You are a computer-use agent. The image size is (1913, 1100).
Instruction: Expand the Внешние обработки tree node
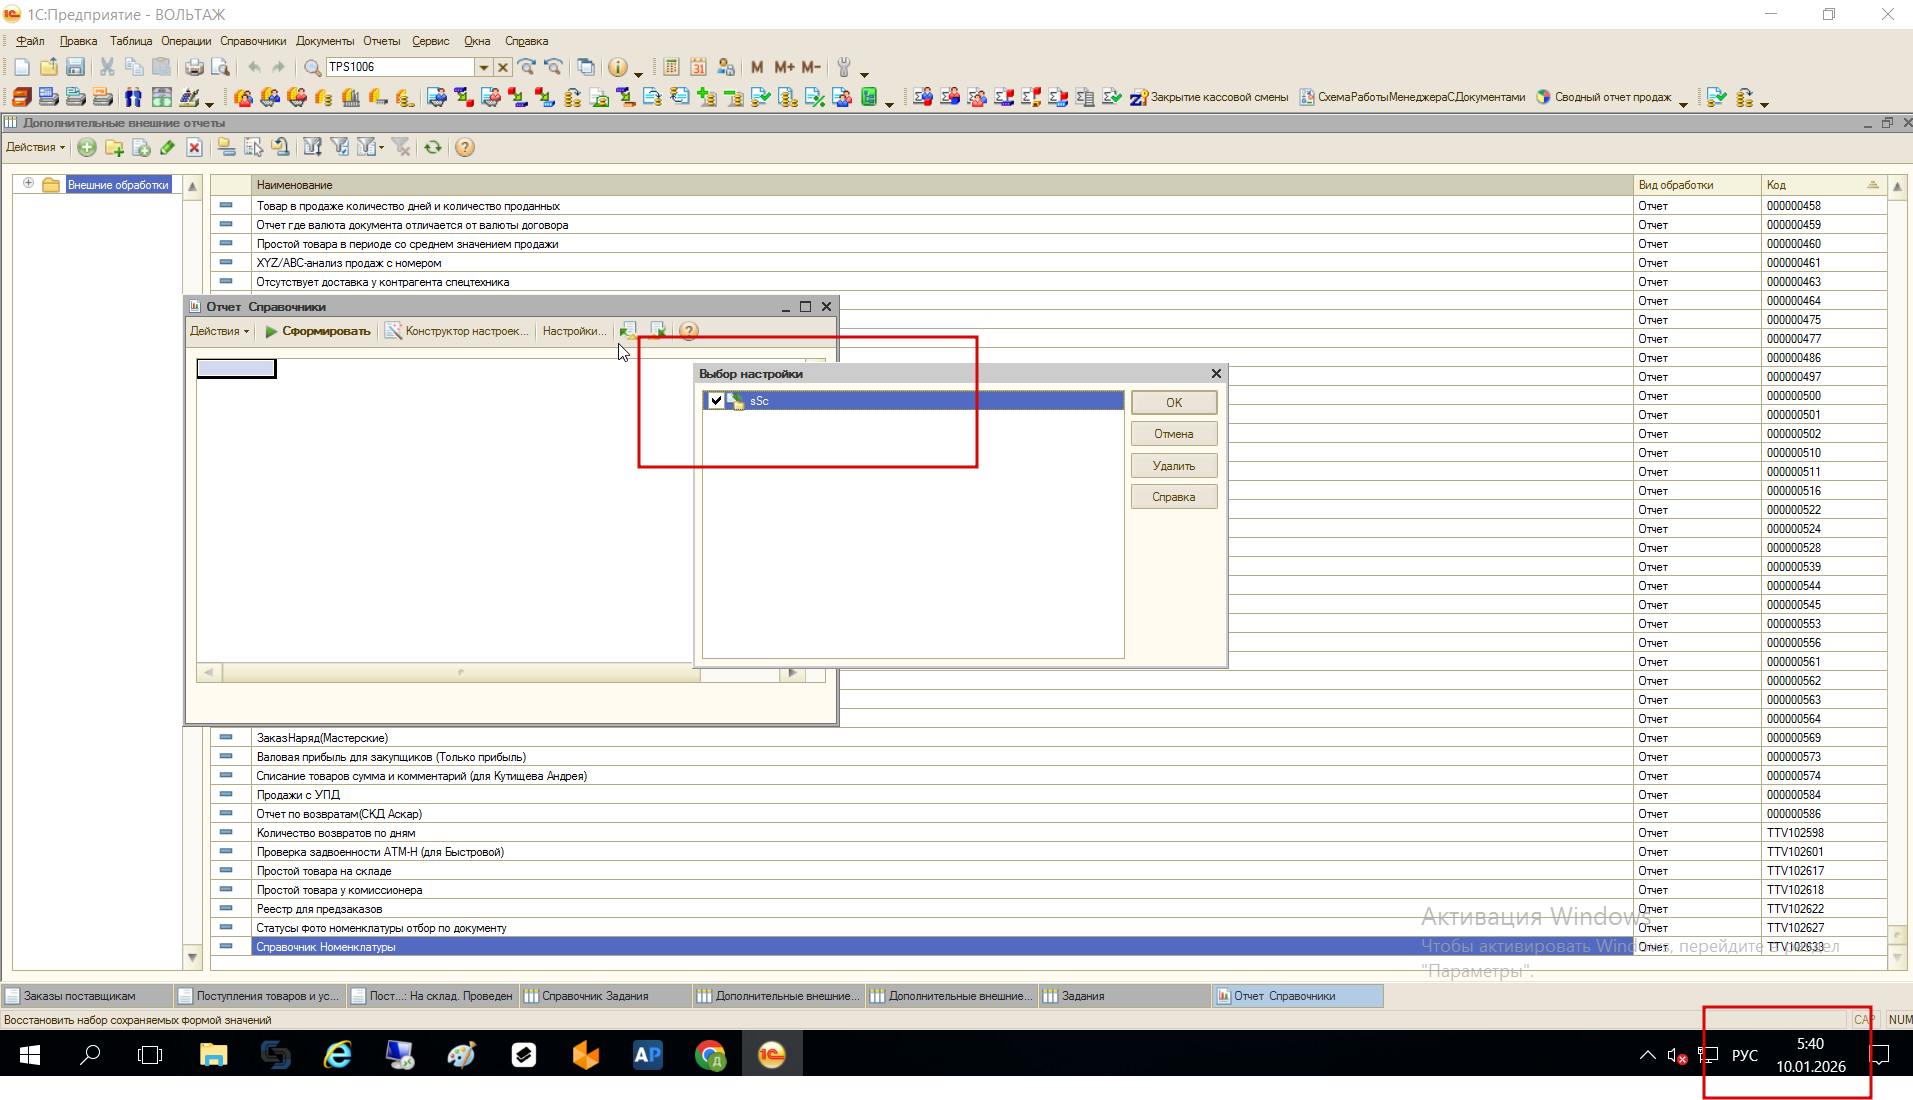point(28,183)
